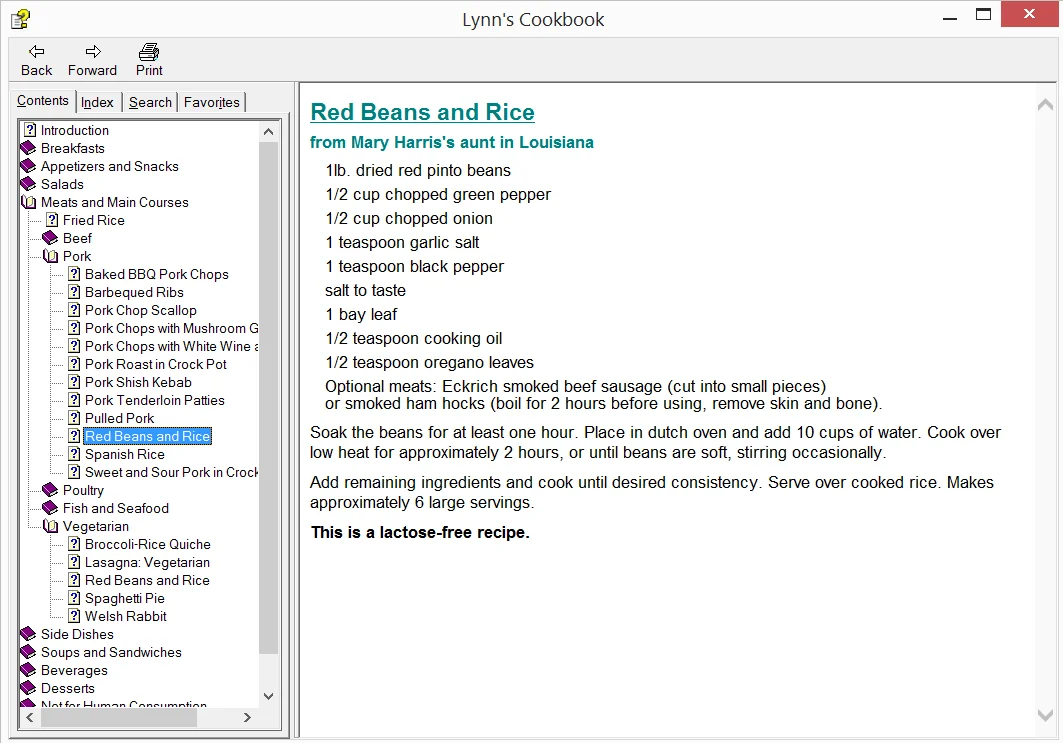This screenshot has height=743, width=1063.
Task: Click the Print printer icon
Action: 149,52
